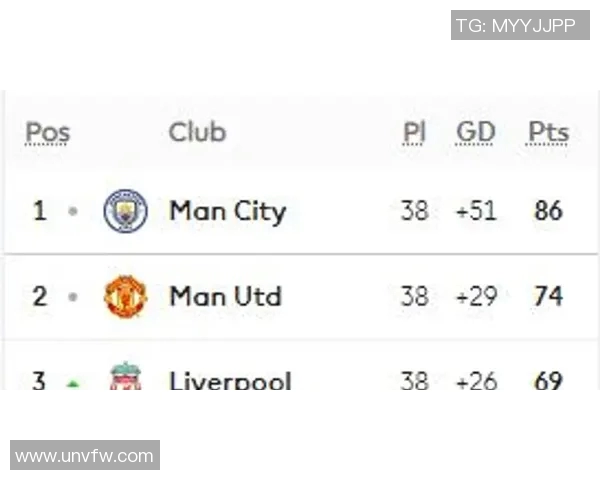Click the Pts column abbreviation
The width and height of the screenshot is (600, 480).
(548, 132)
